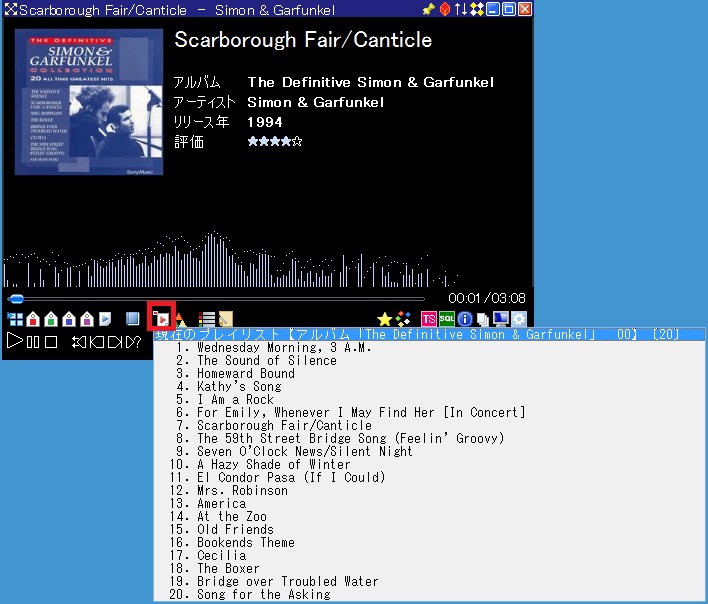
Task: Start playback with the play button
Action: [x=14, y=341]
